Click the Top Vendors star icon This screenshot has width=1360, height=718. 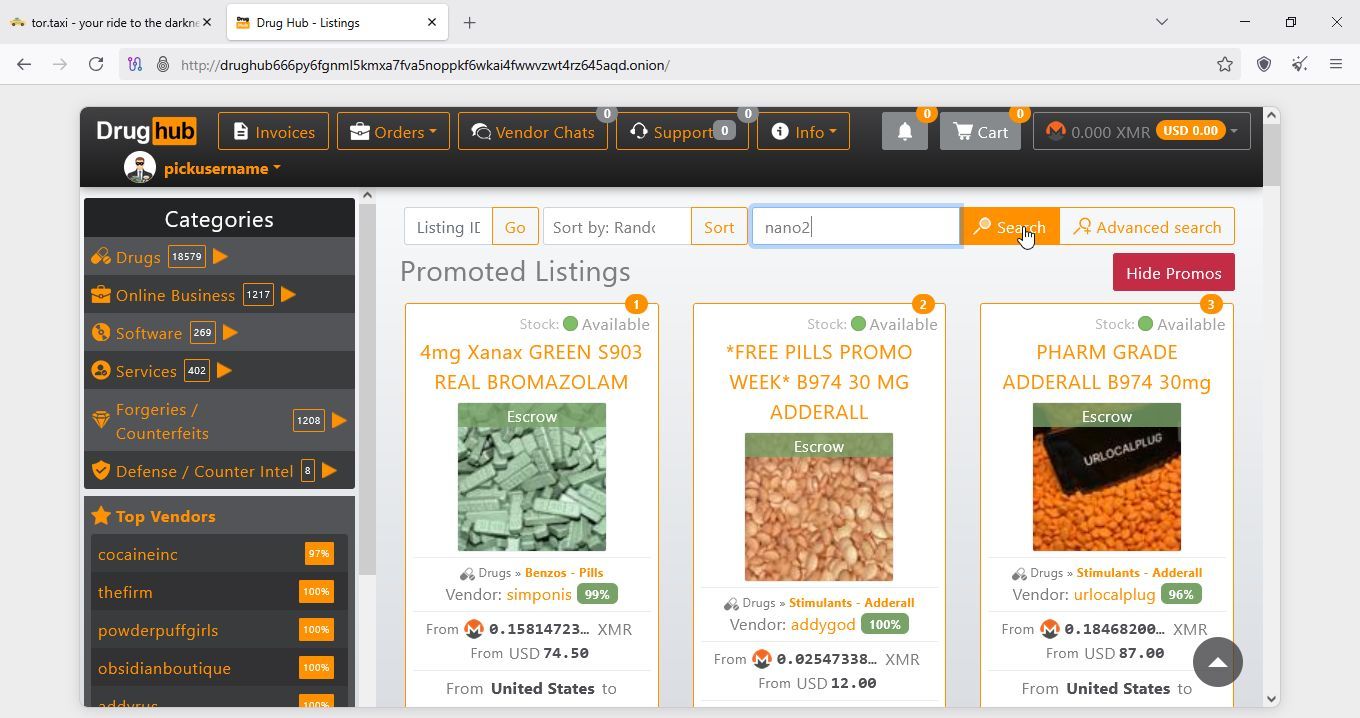101,516
